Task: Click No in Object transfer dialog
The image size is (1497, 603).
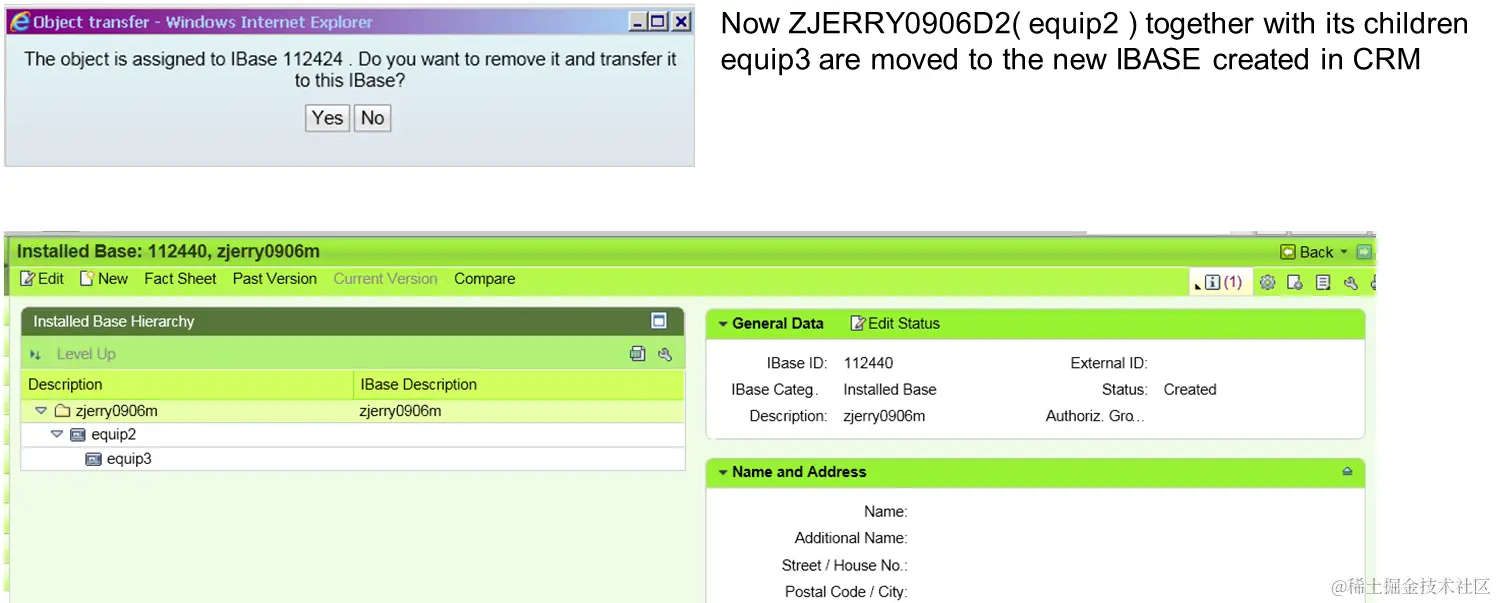Action: [372, 118]
